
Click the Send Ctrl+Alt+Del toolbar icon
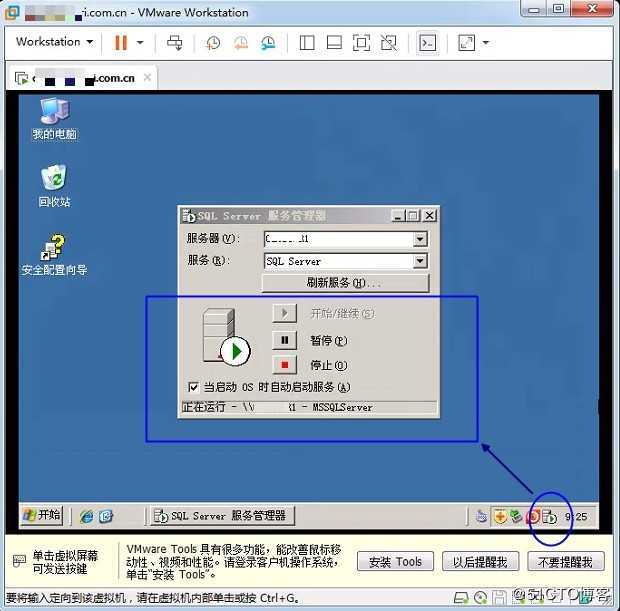click(x=174, y=42)
